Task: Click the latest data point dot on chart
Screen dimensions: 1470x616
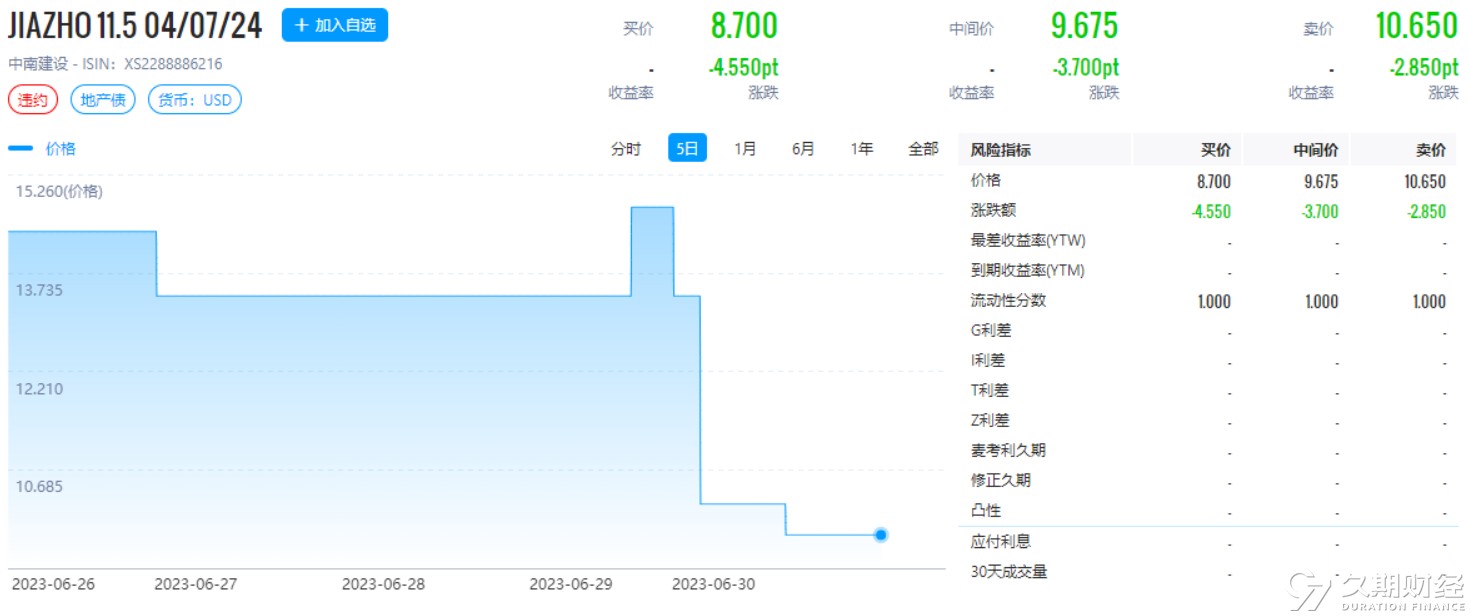Action: 880,535
